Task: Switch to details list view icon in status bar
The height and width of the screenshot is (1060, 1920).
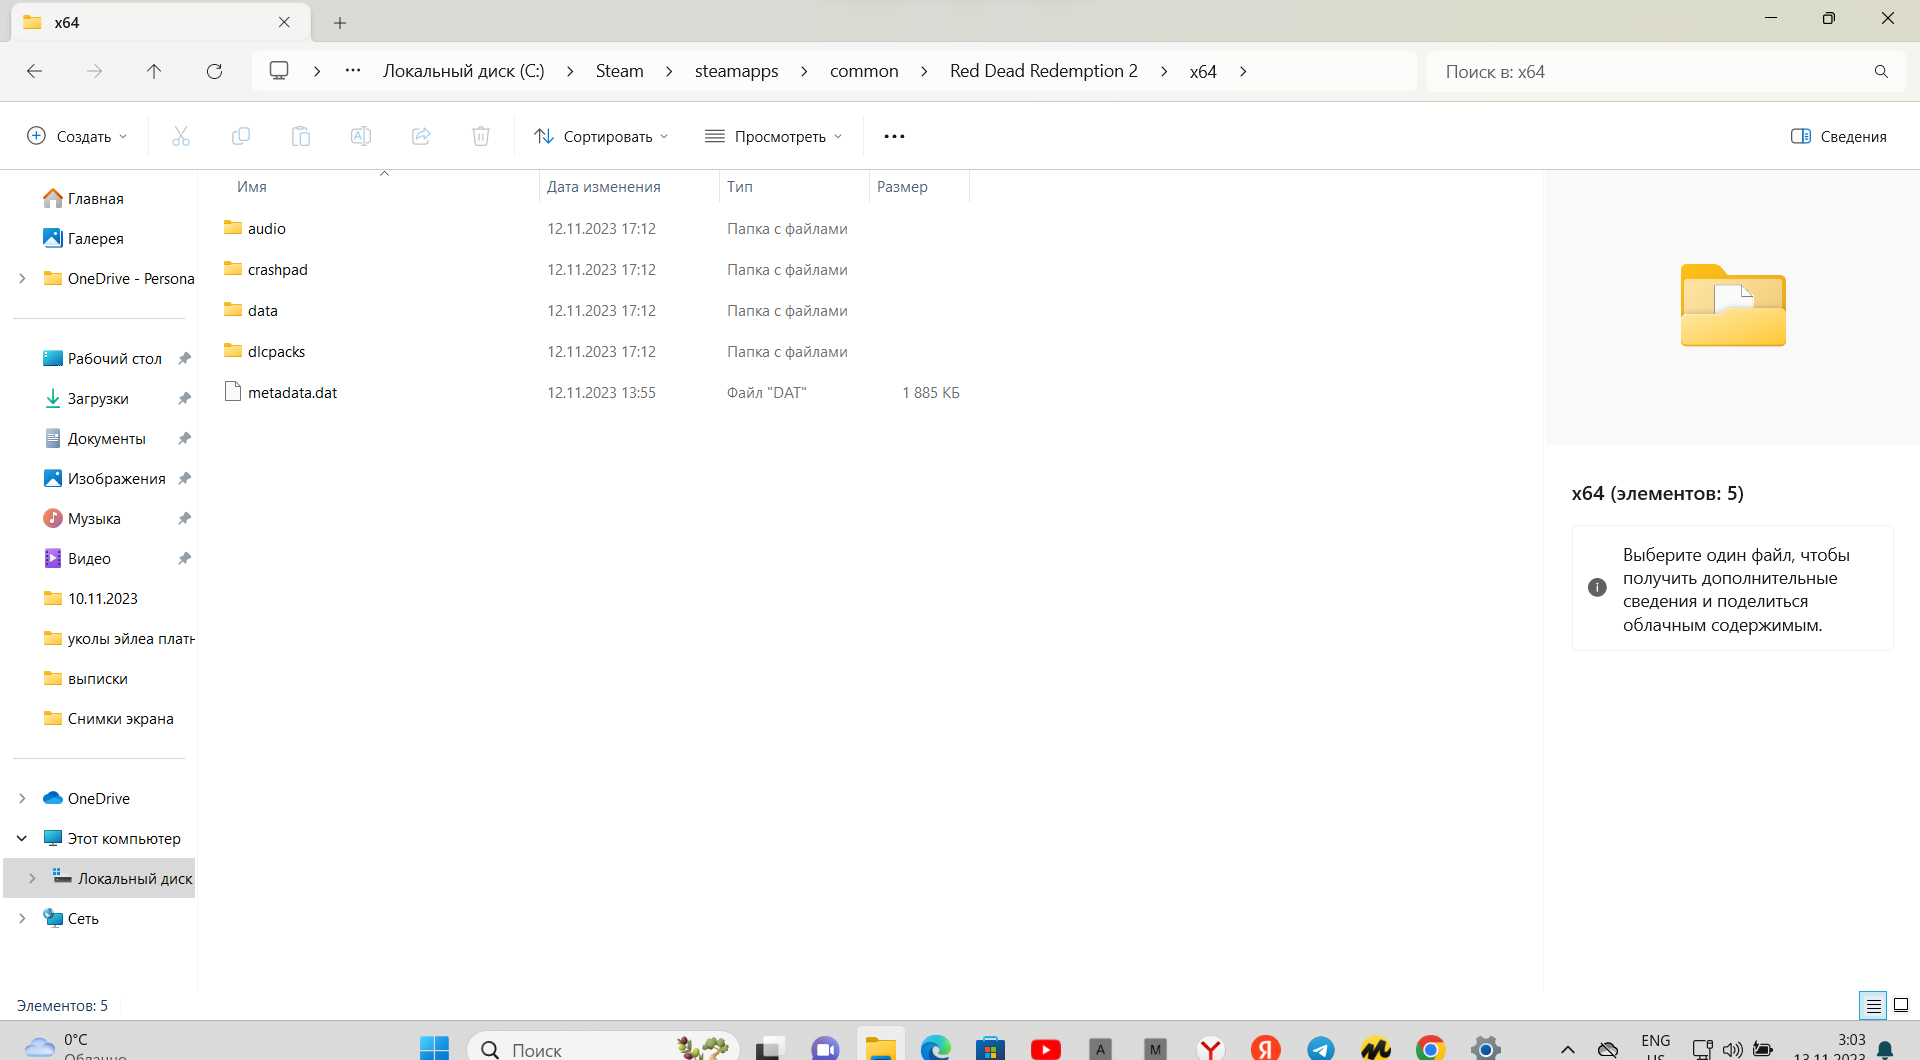Action: 1873,1006
